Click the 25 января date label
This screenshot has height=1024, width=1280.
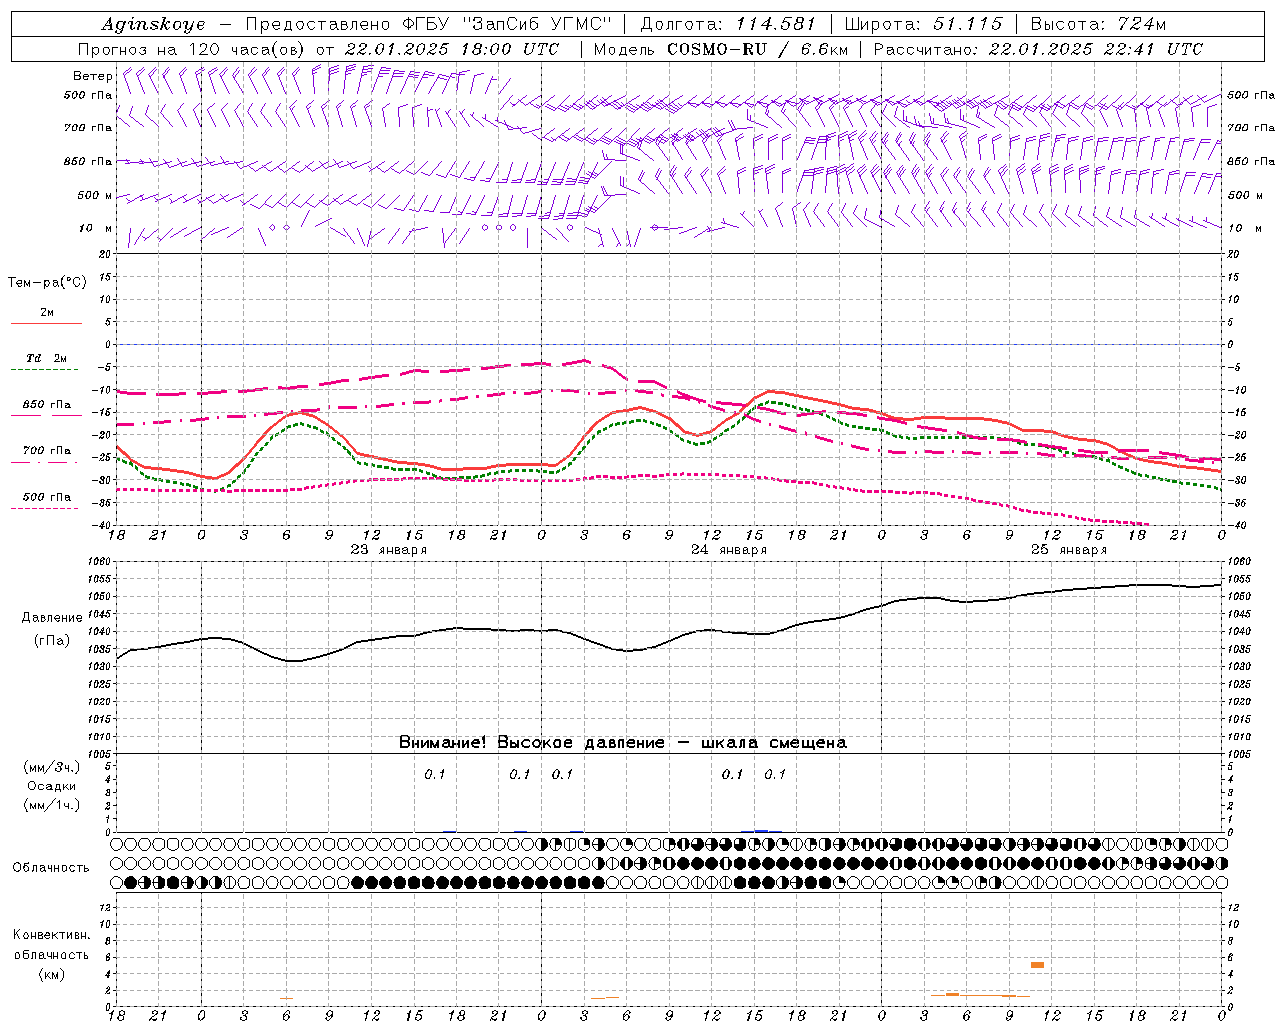(1069, 550)
